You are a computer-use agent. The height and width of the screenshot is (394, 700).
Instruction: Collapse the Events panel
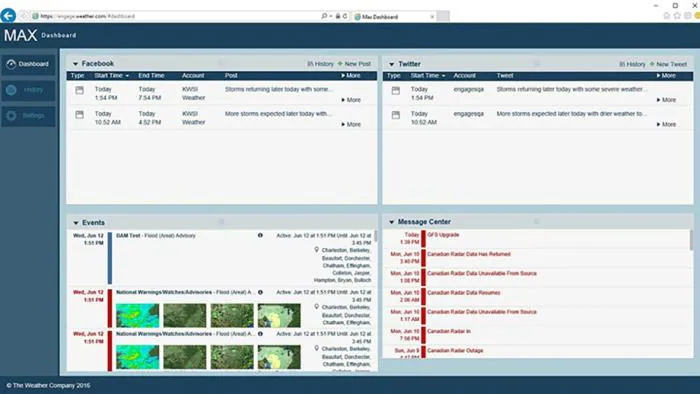coord(75,223)
